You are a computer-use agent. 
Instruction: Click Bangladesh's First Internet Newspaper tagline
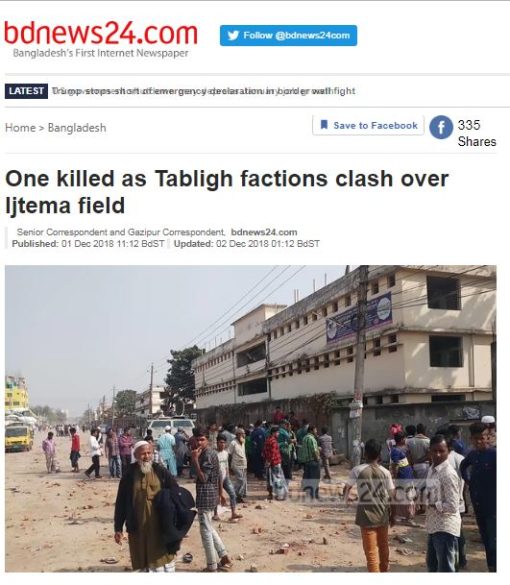coord(100,53)
